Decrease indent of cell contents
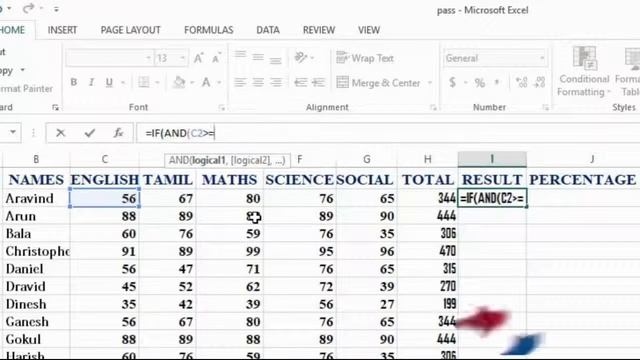Viewport: 640px width, 360px height. coord(300,82)
